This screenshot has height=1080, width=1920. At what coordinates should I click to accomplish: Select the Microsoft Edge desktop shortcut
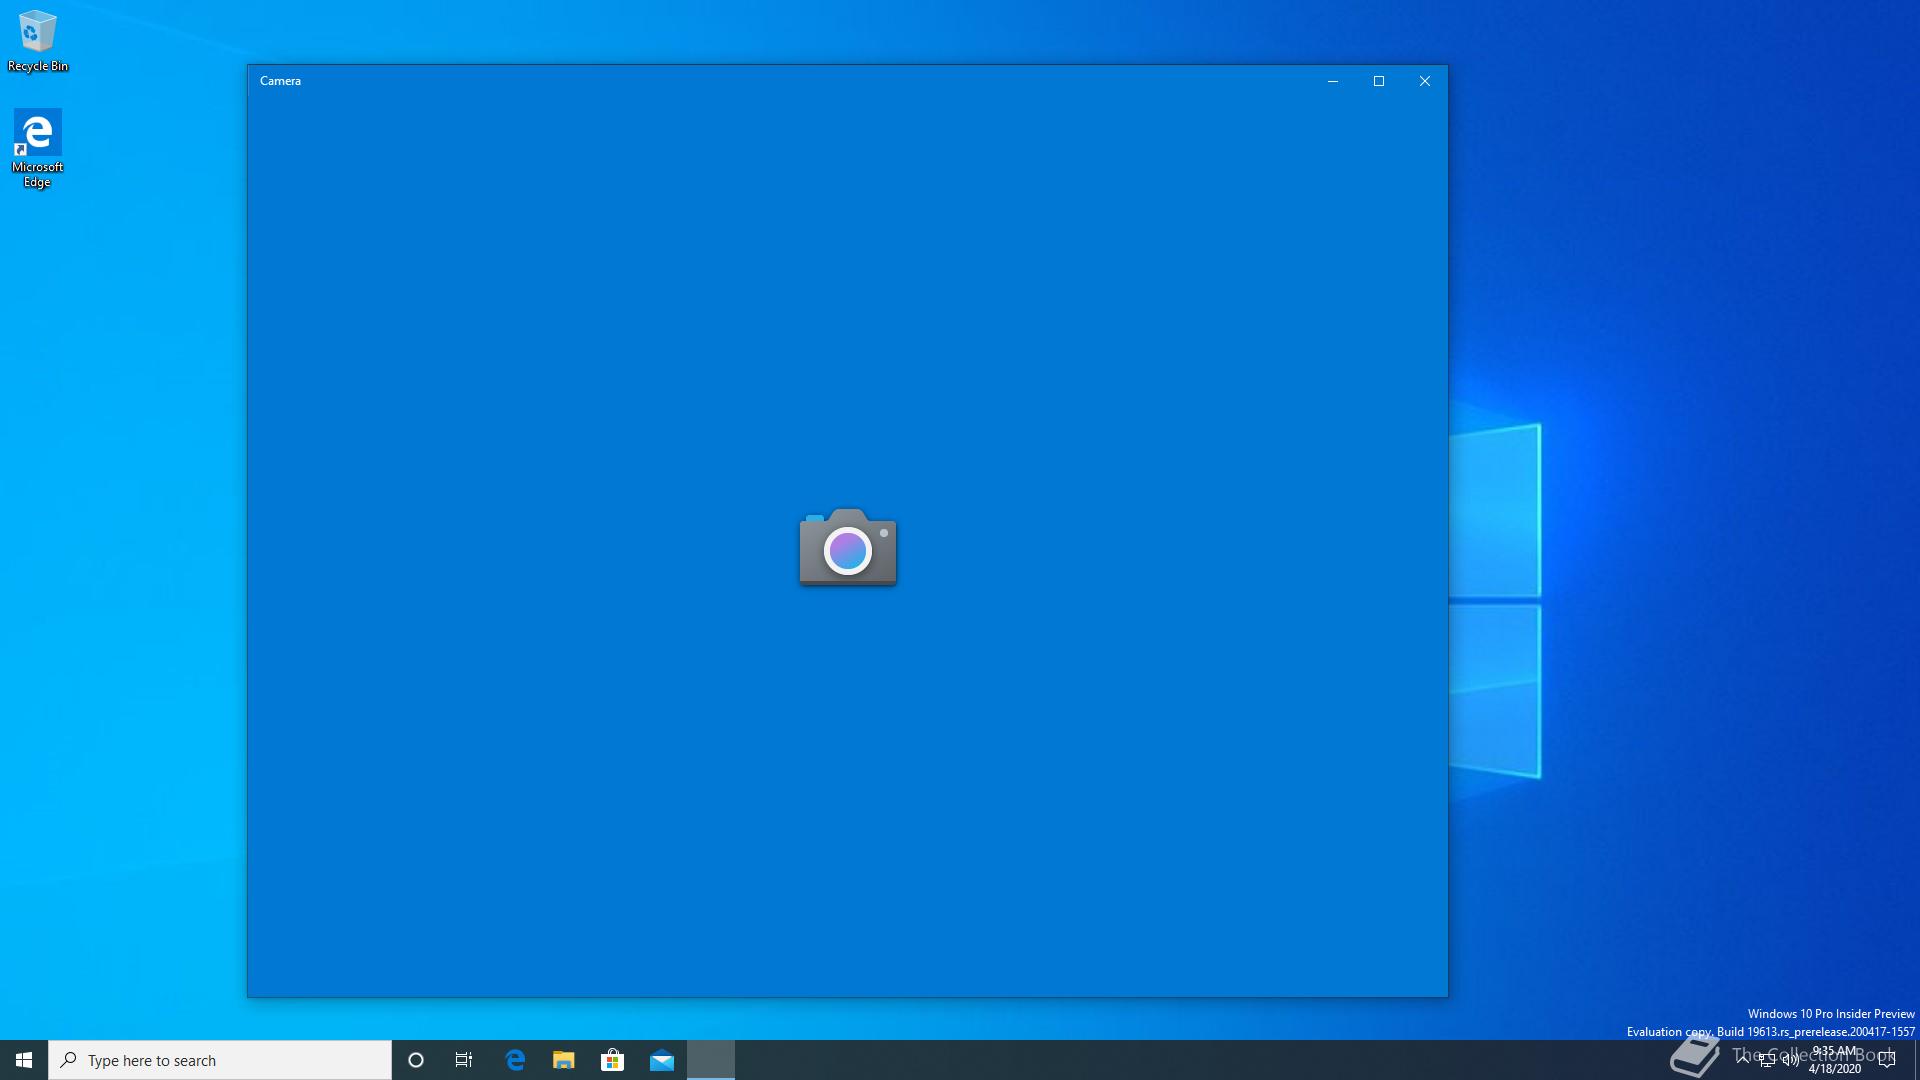pos(37,149)
